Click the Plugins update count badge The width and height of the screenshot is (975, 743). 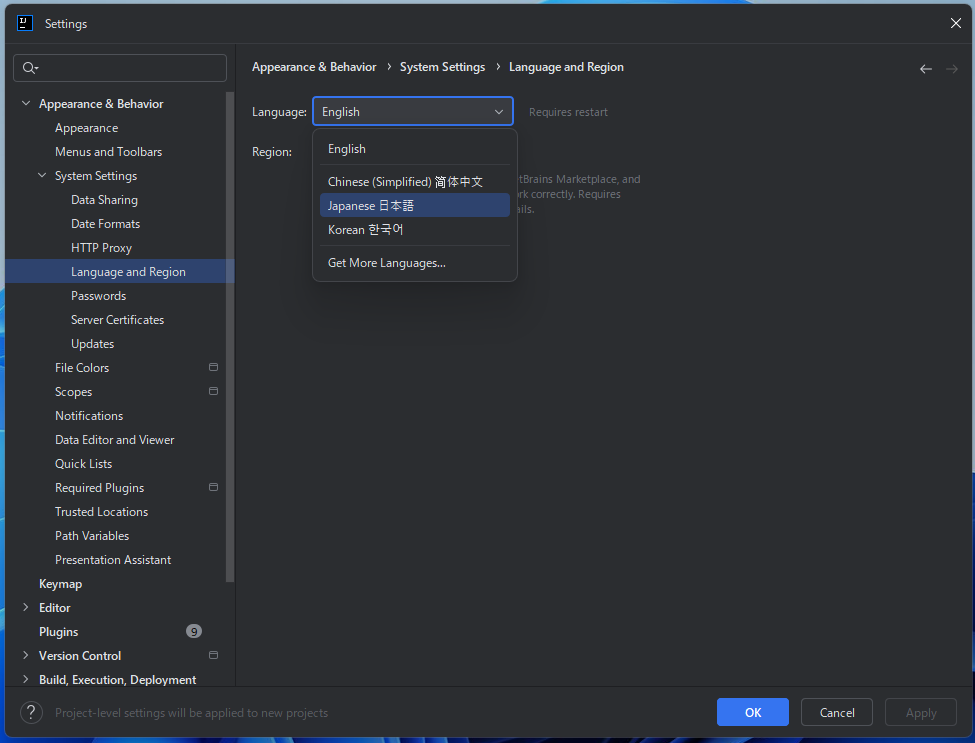[x=194, y=632]
